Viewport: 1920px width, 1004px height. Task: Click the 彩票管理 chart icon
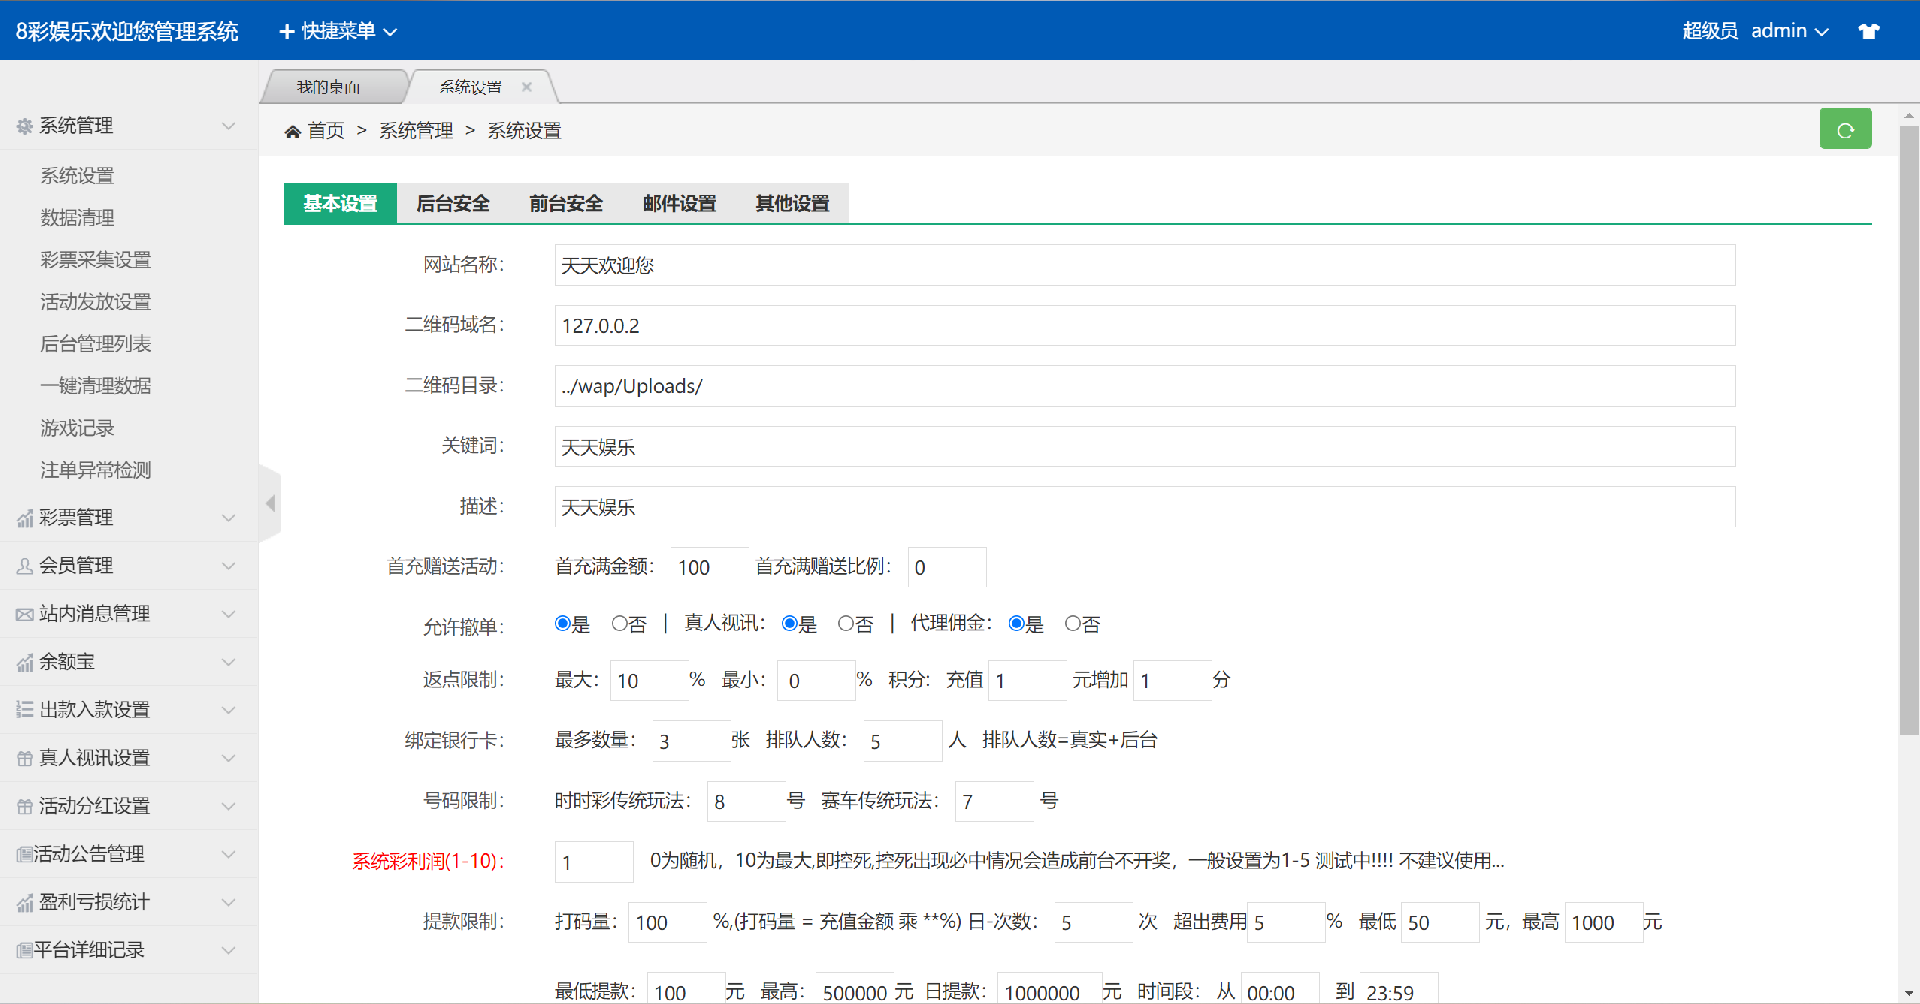pyautogui.click(x=25, y=518)
